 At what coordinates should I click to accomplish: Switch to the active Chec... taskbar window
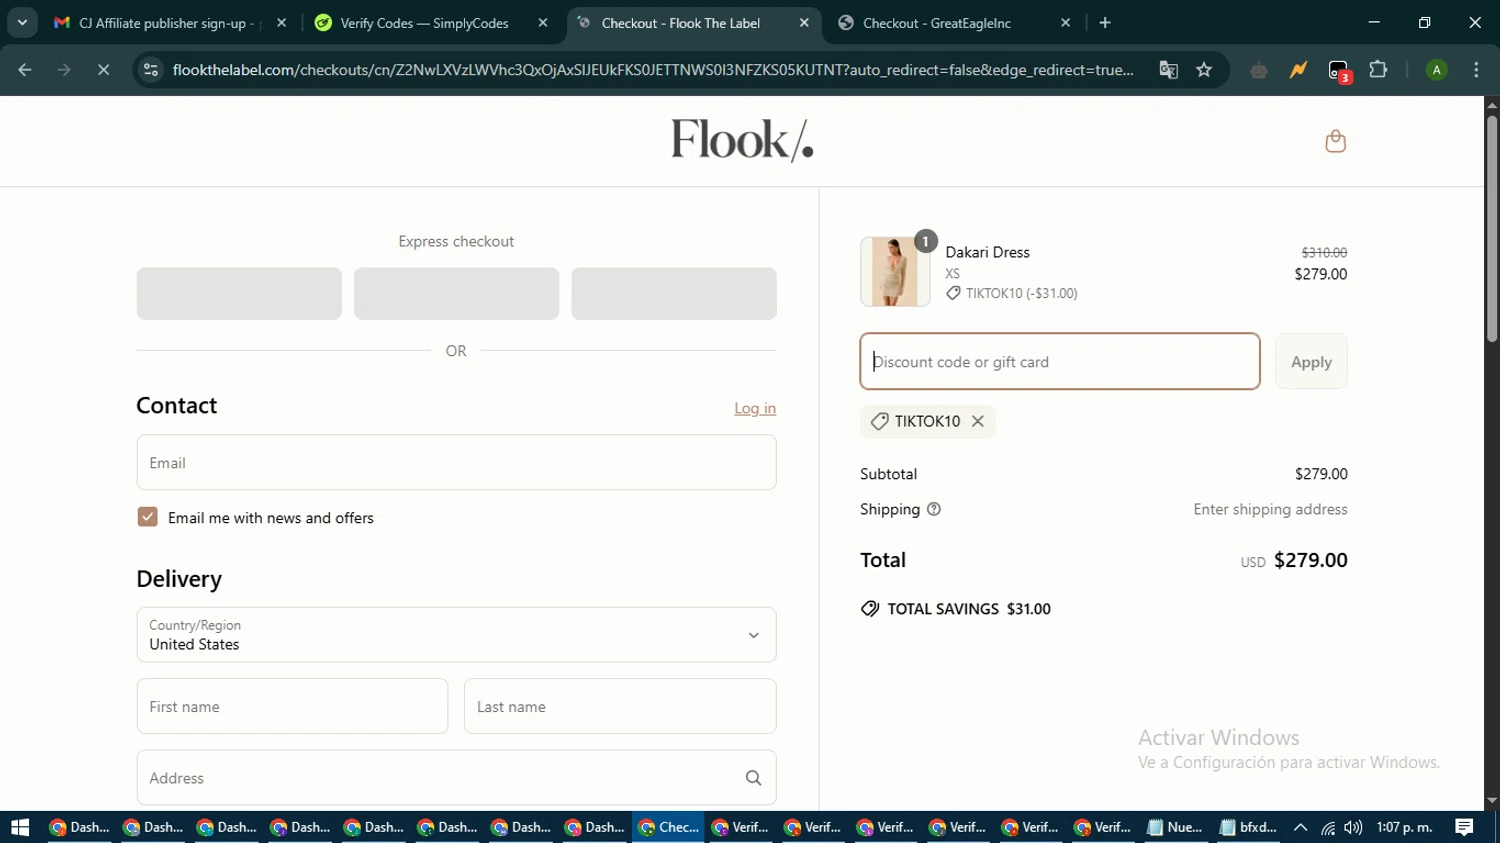pyautogui.click(x=668, y=827)
